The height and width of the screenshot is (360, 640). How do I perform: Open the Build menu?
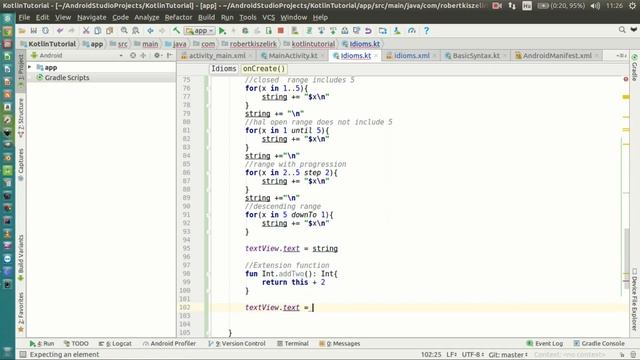[x=206, y=18]
